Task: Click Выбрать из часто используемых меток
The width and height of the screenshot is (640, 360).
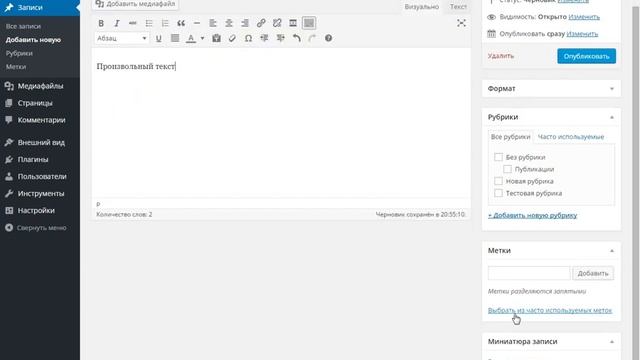Action: point(550,310)
